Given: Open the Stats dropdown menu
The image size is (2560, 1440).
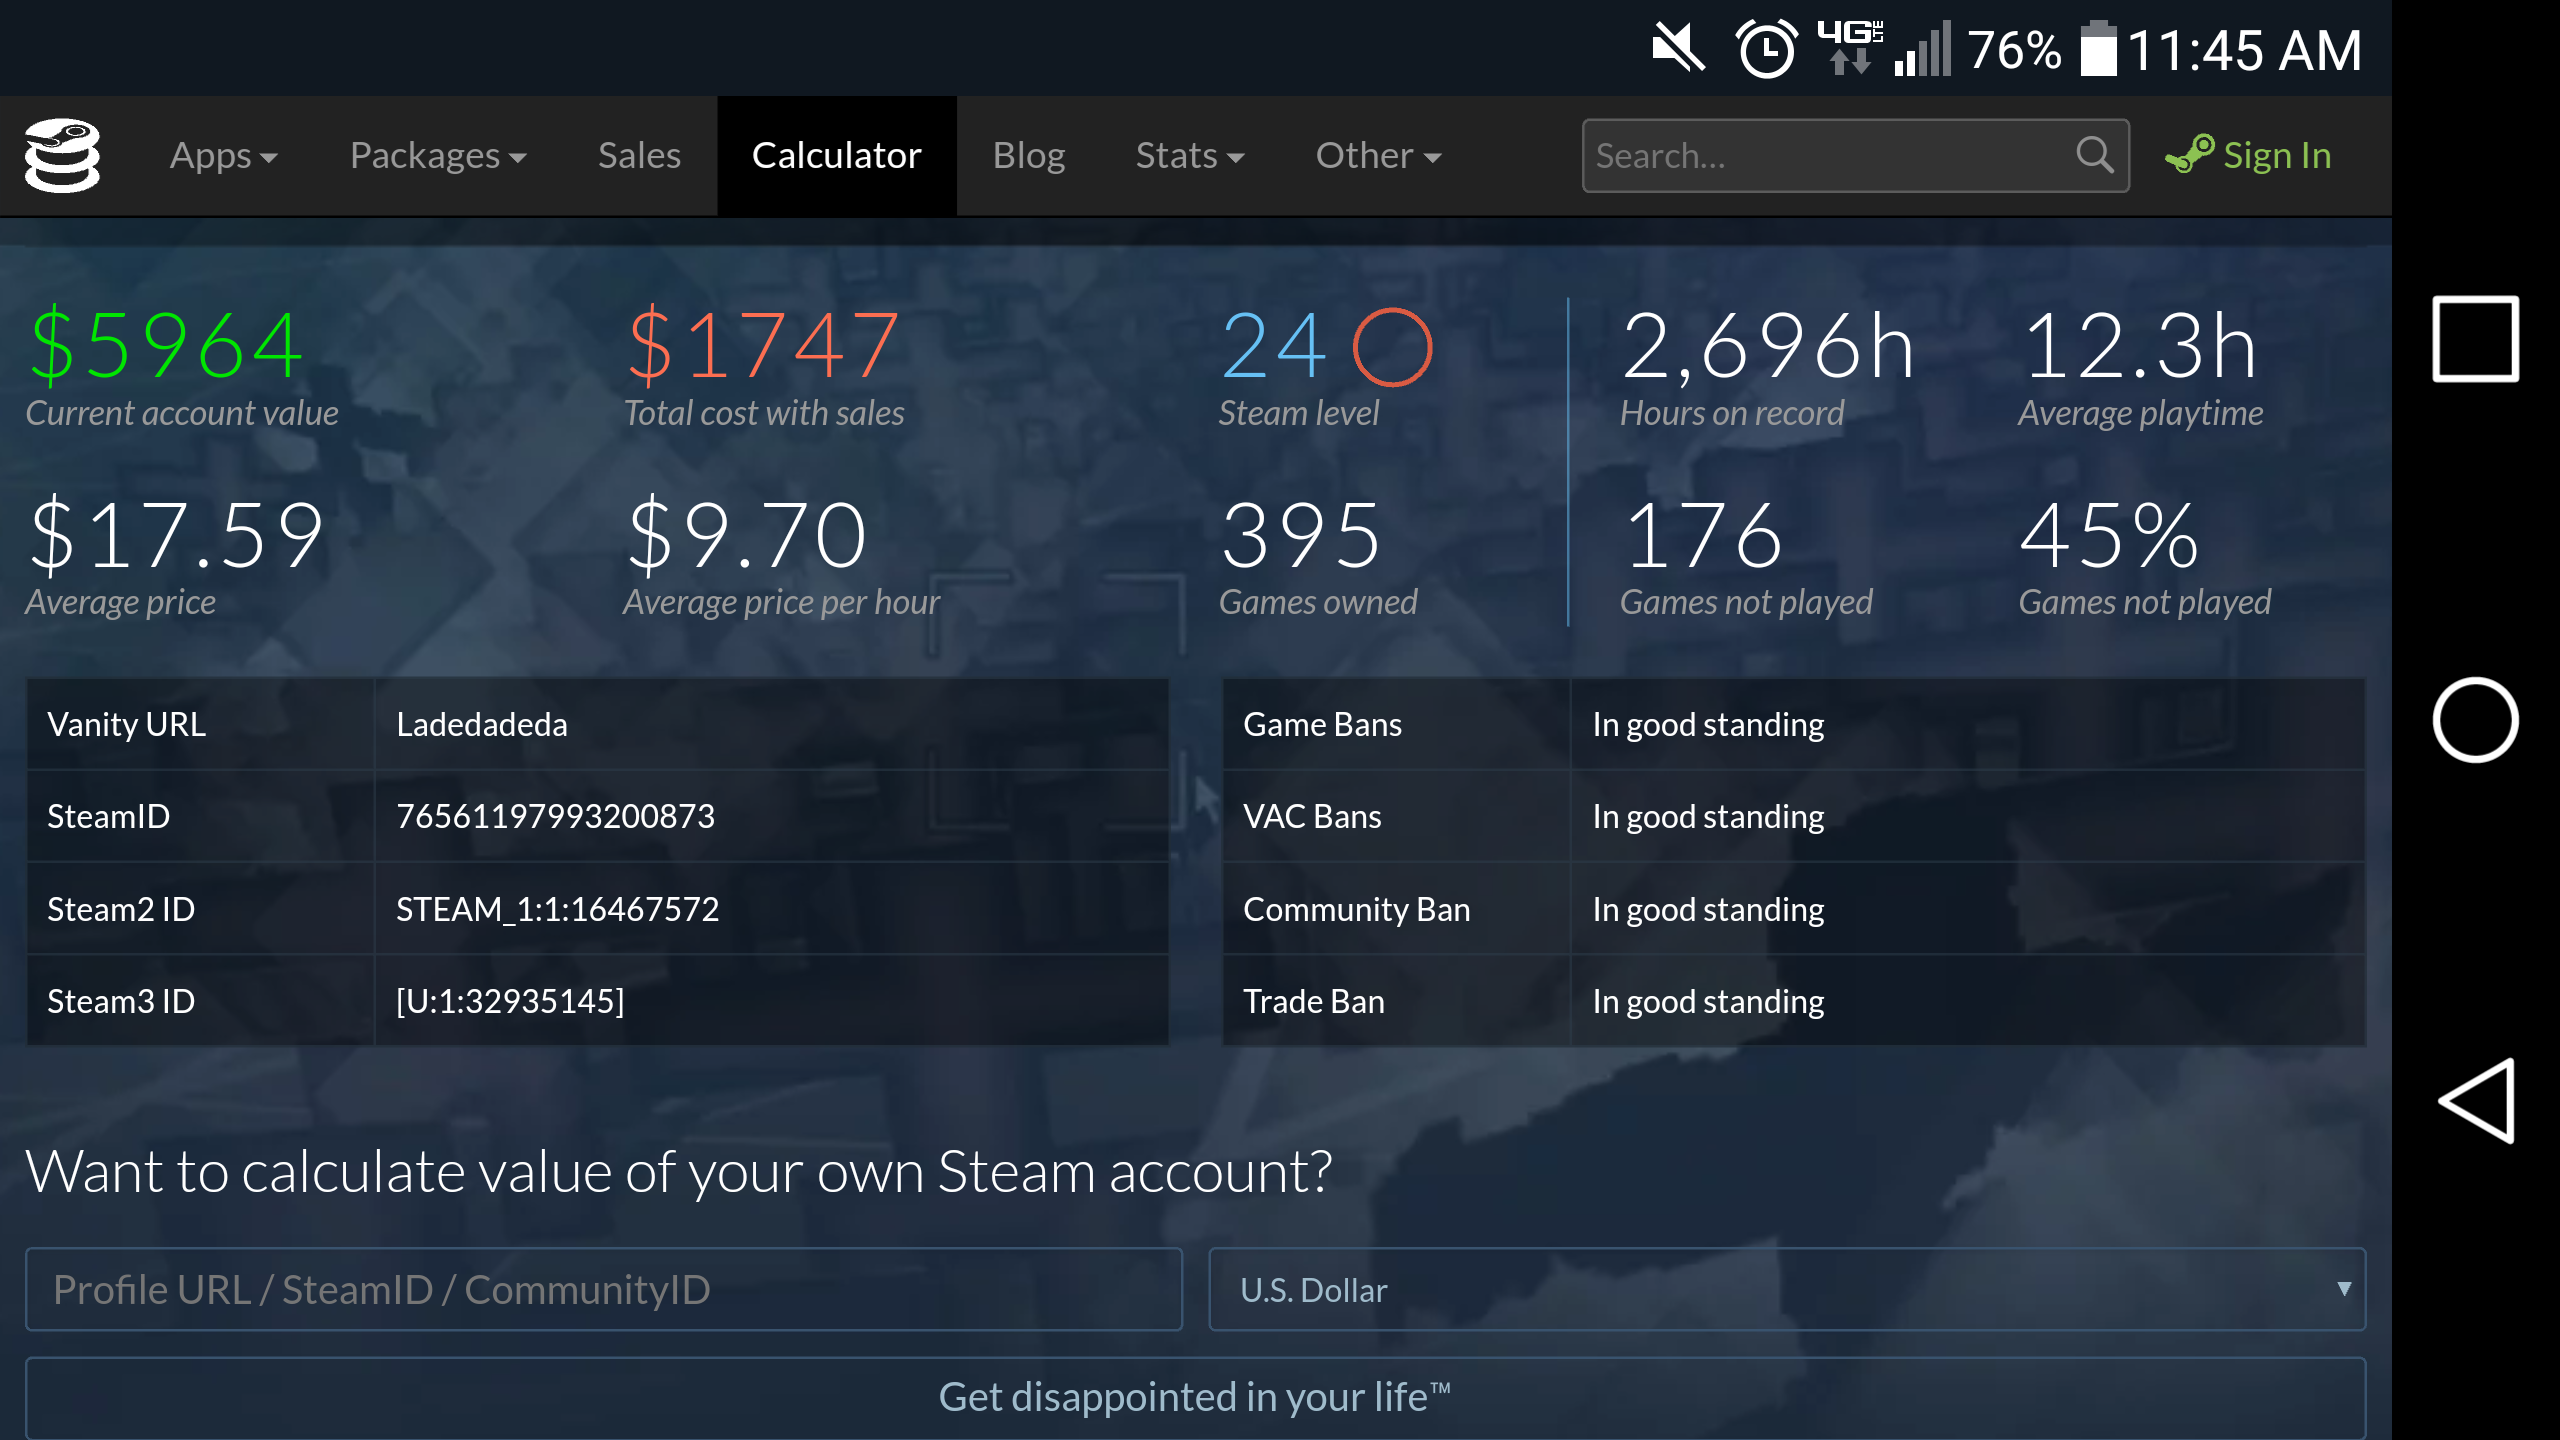Looking at the screenshot, I should coord(1189,155).
